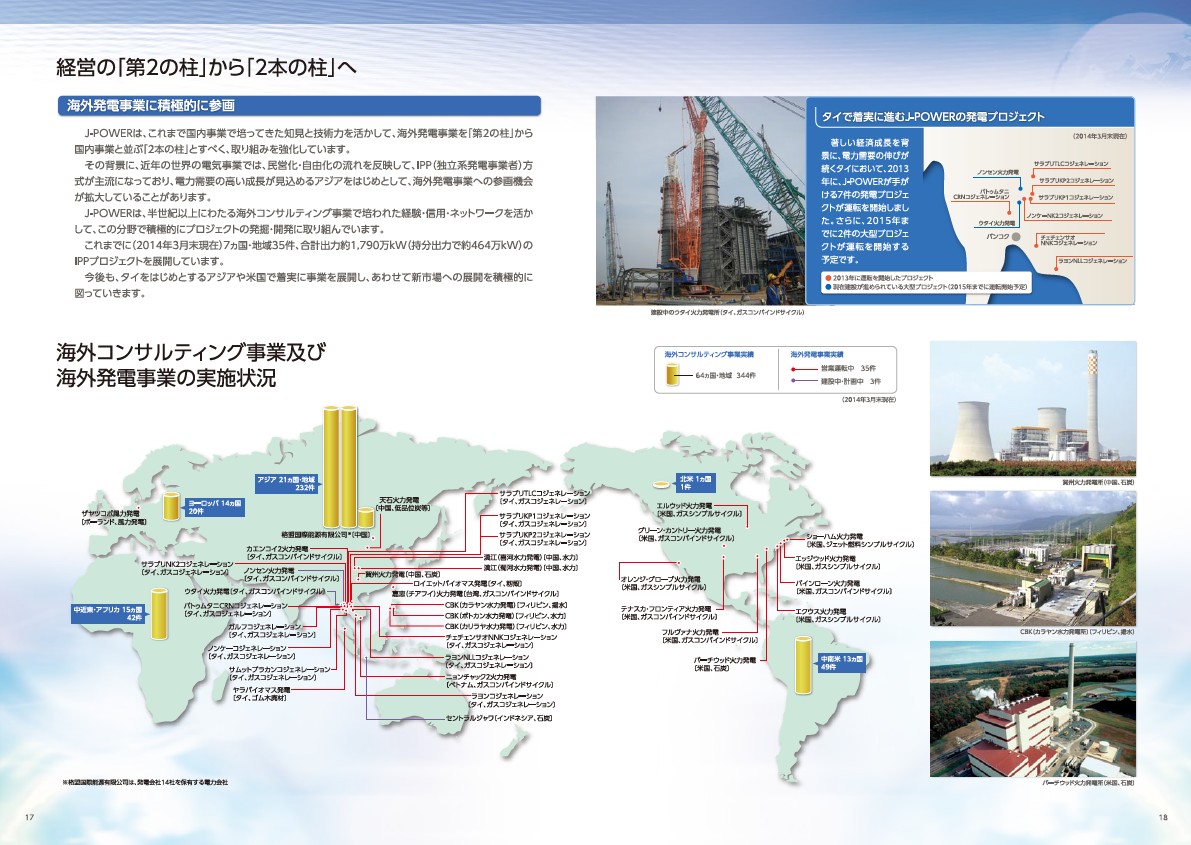Click ウタイ火力発電 label in the Thailand inset
Viewport: 1191px width, 845px height.
point(996,223)
